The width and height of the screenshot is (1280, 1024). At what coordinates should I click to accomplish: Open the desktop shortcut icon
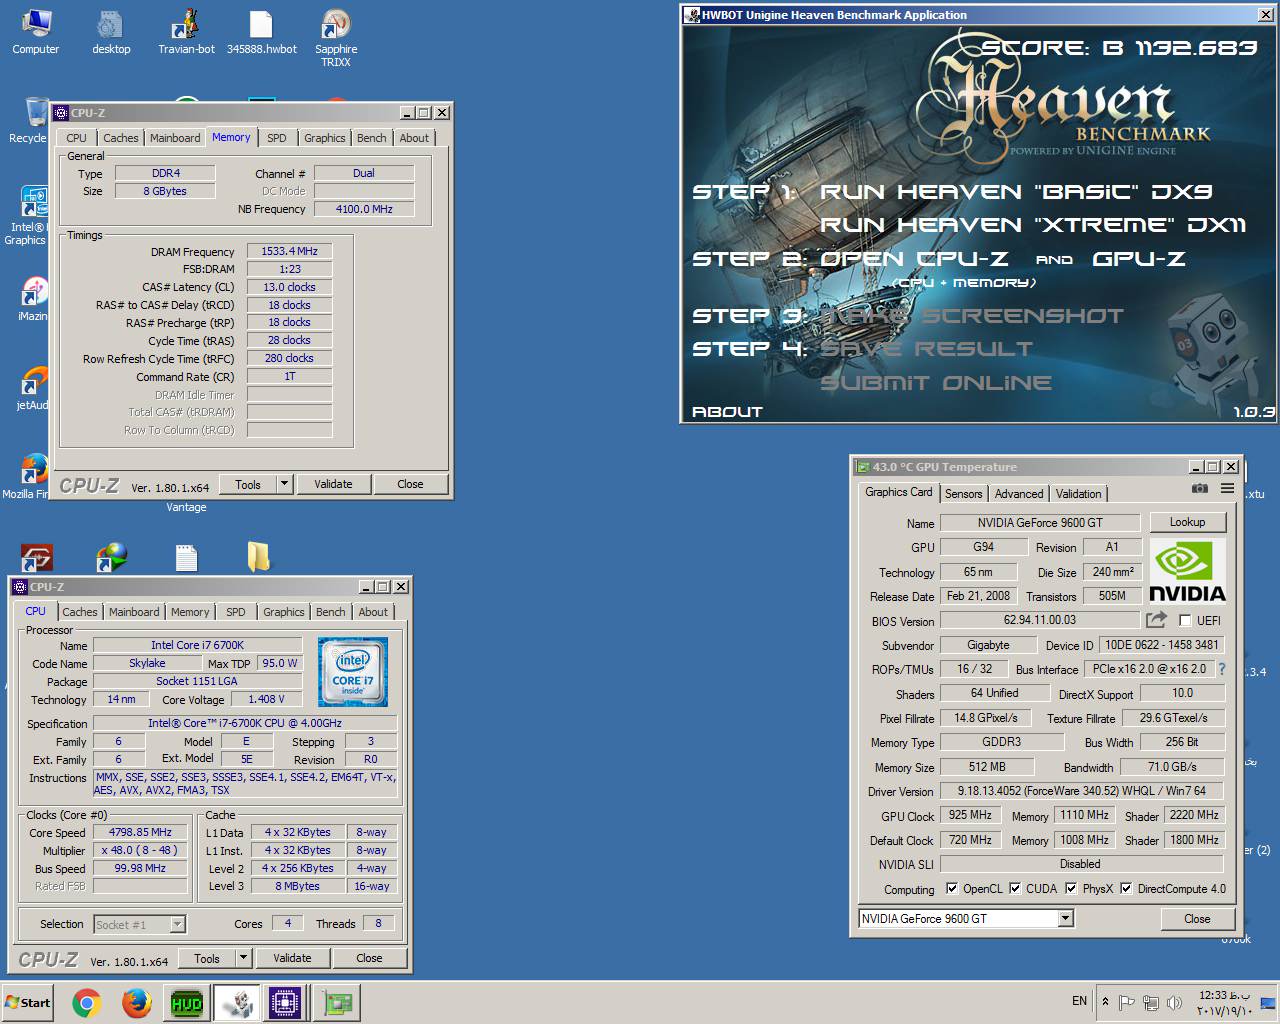pyautogui.click(x=111, y=32)
